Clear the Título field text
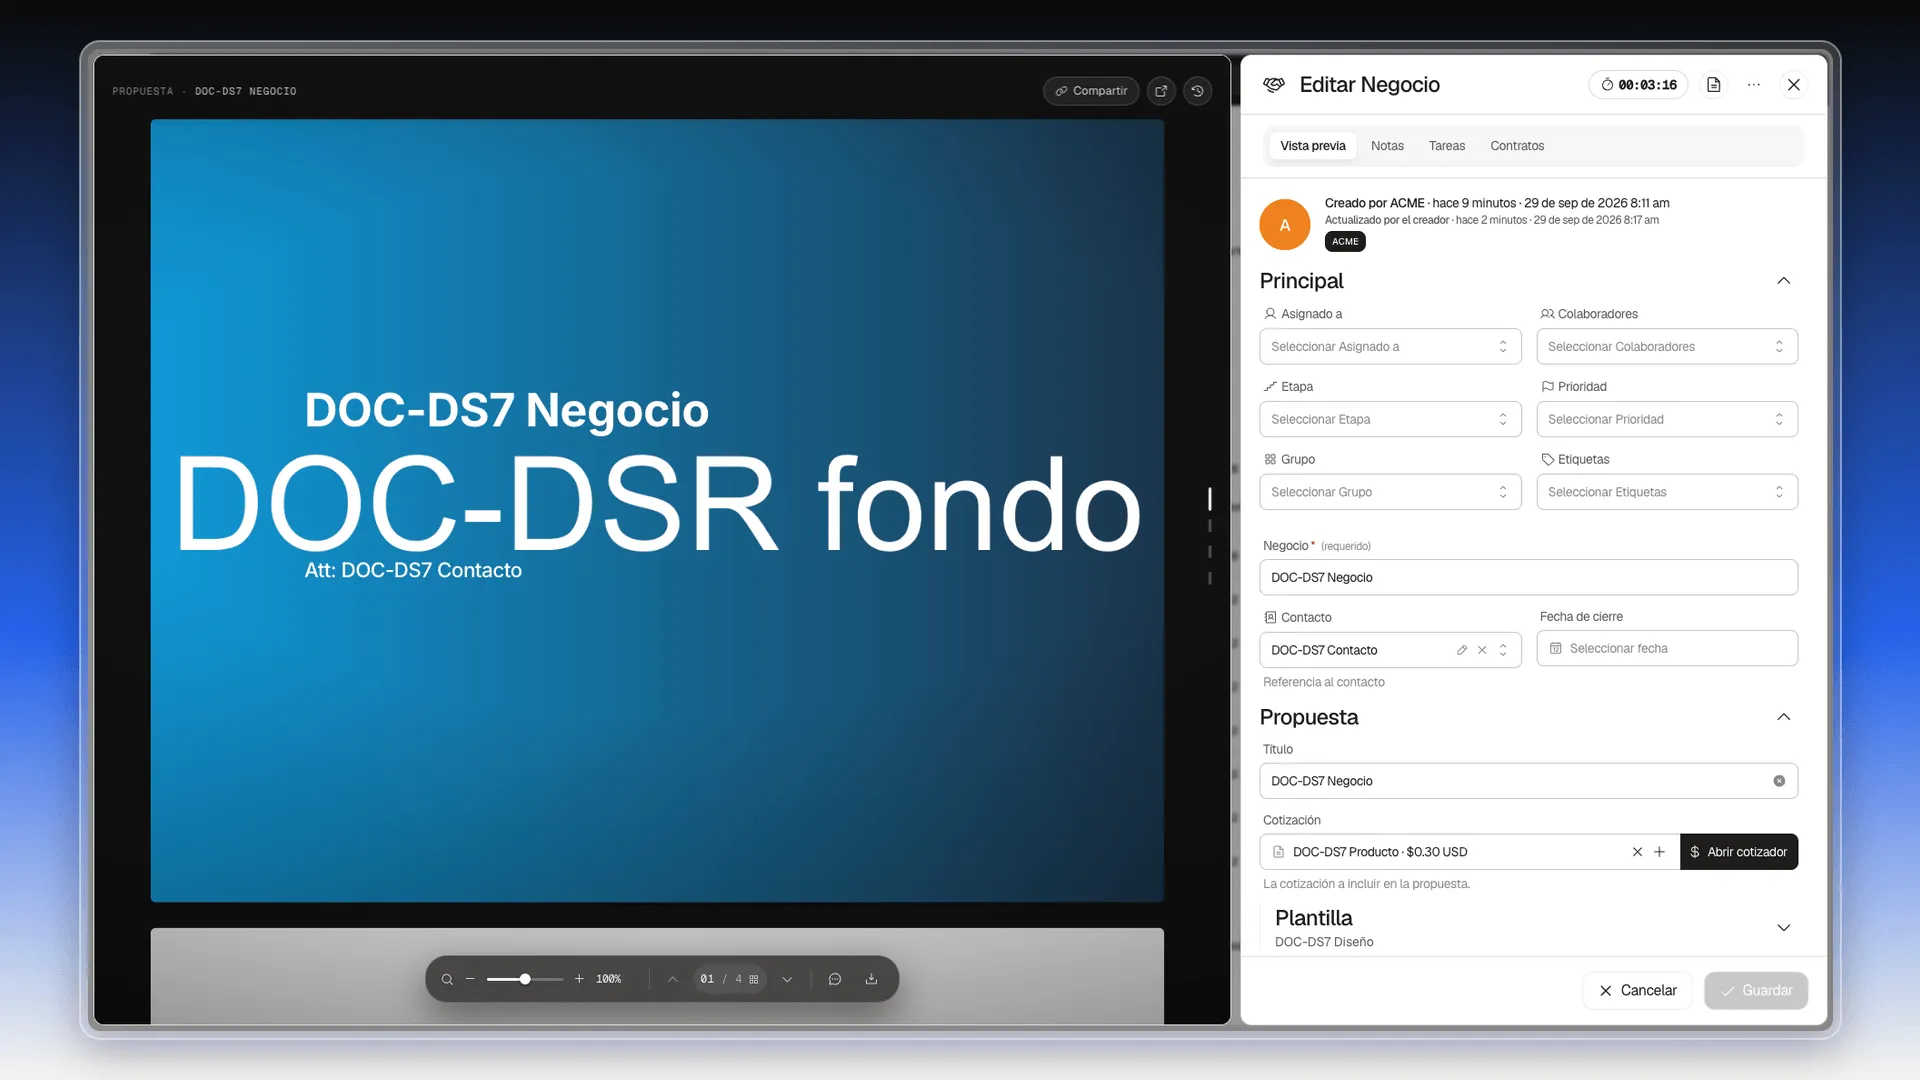This screenshot has height=1080, width=1920. (x=1779, y=781)
